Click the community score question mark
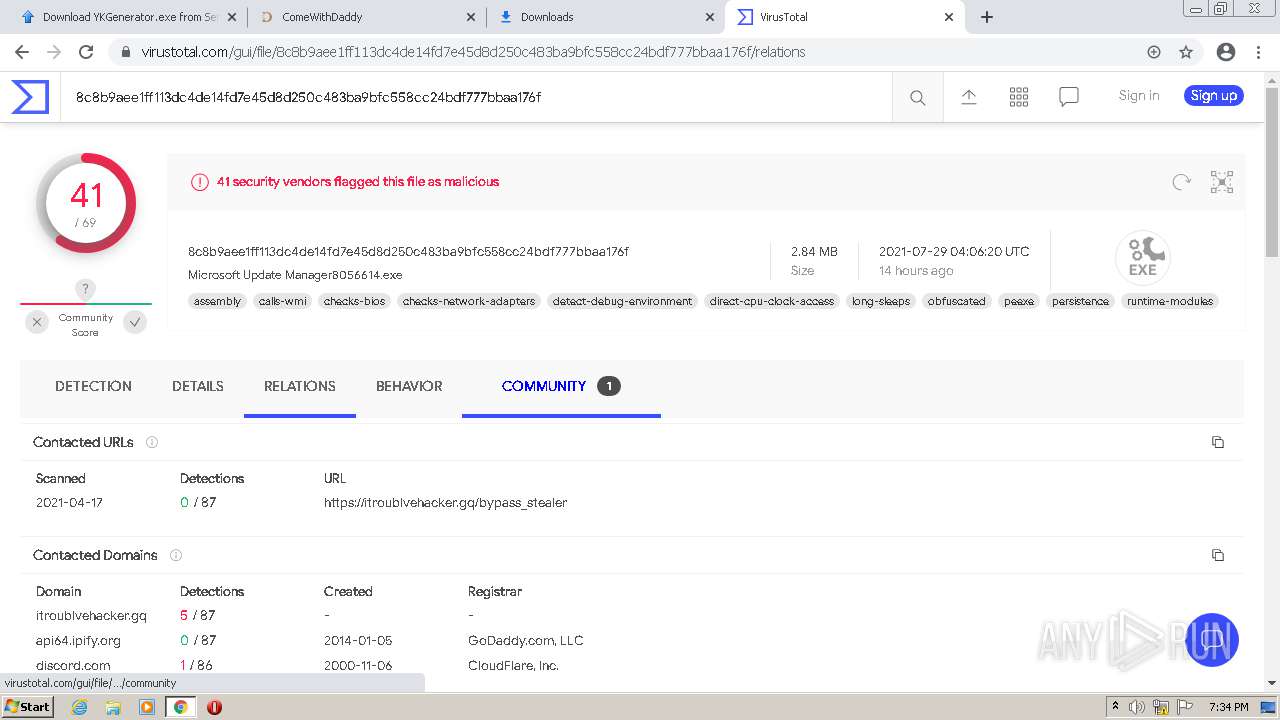The image size is (1280, 720). pos(86,289)
